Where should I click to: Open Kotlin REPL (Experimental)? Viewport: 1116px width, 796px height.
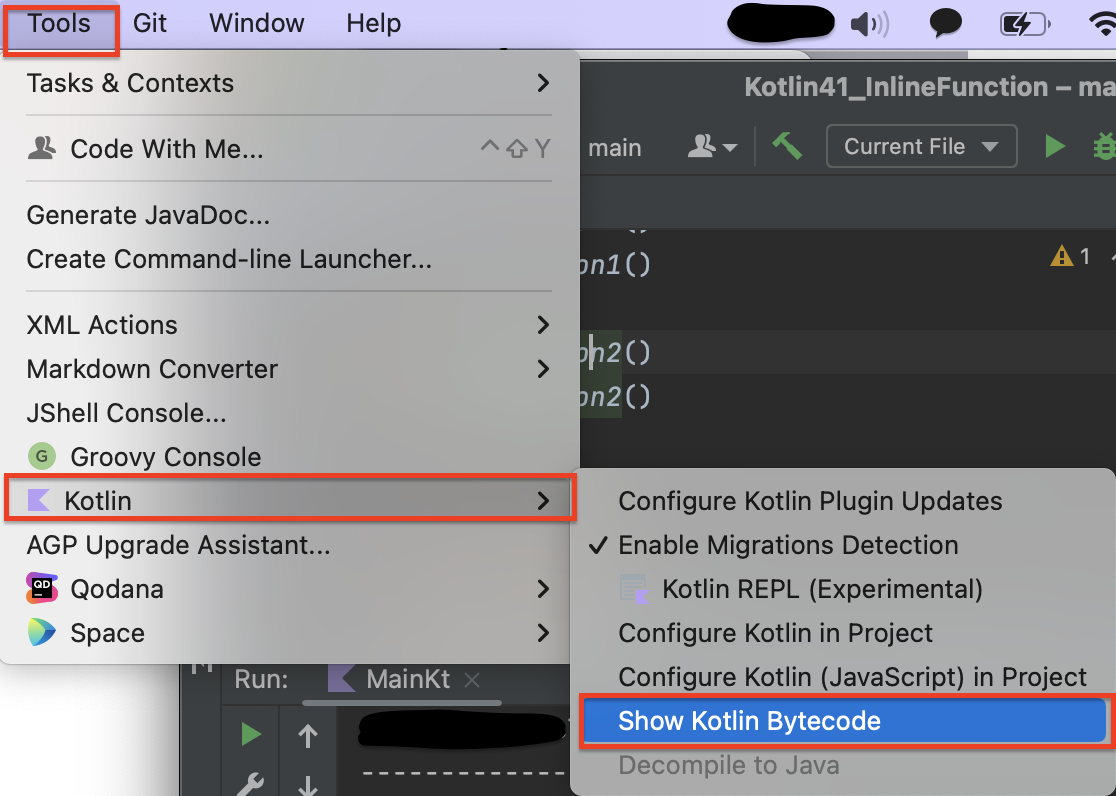(843, 590)
